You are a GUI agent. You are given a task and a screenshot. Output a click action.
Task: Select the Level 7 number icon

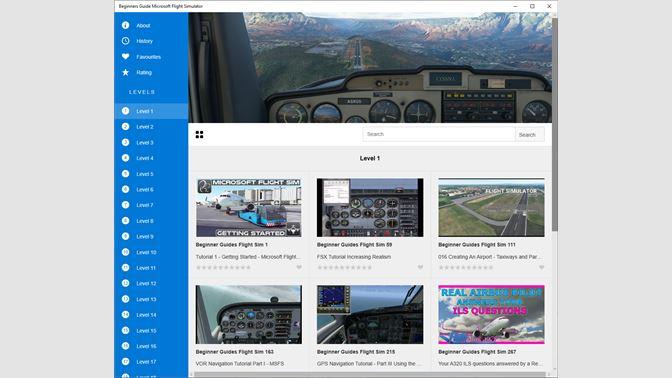(x=125, y=205)
